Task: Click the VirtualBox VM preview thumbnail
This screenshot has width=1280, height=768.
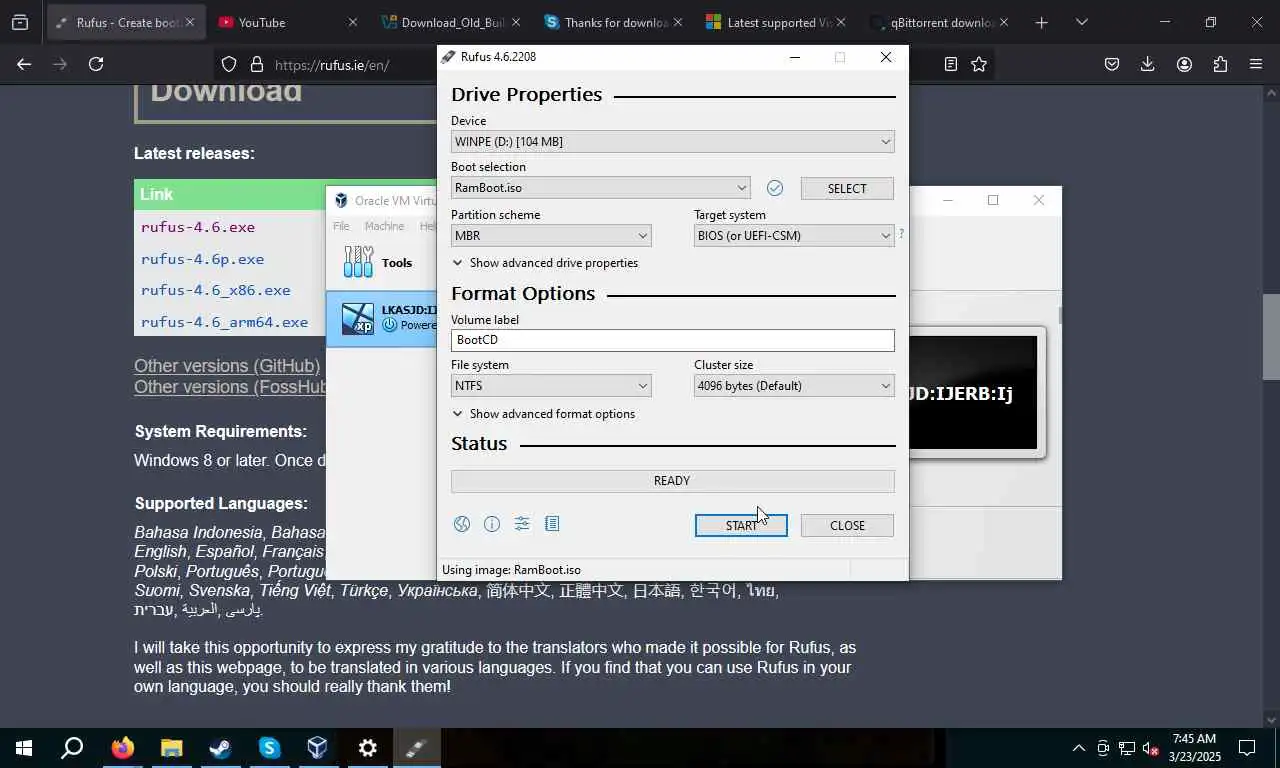Action: click(x=972, y=393)
